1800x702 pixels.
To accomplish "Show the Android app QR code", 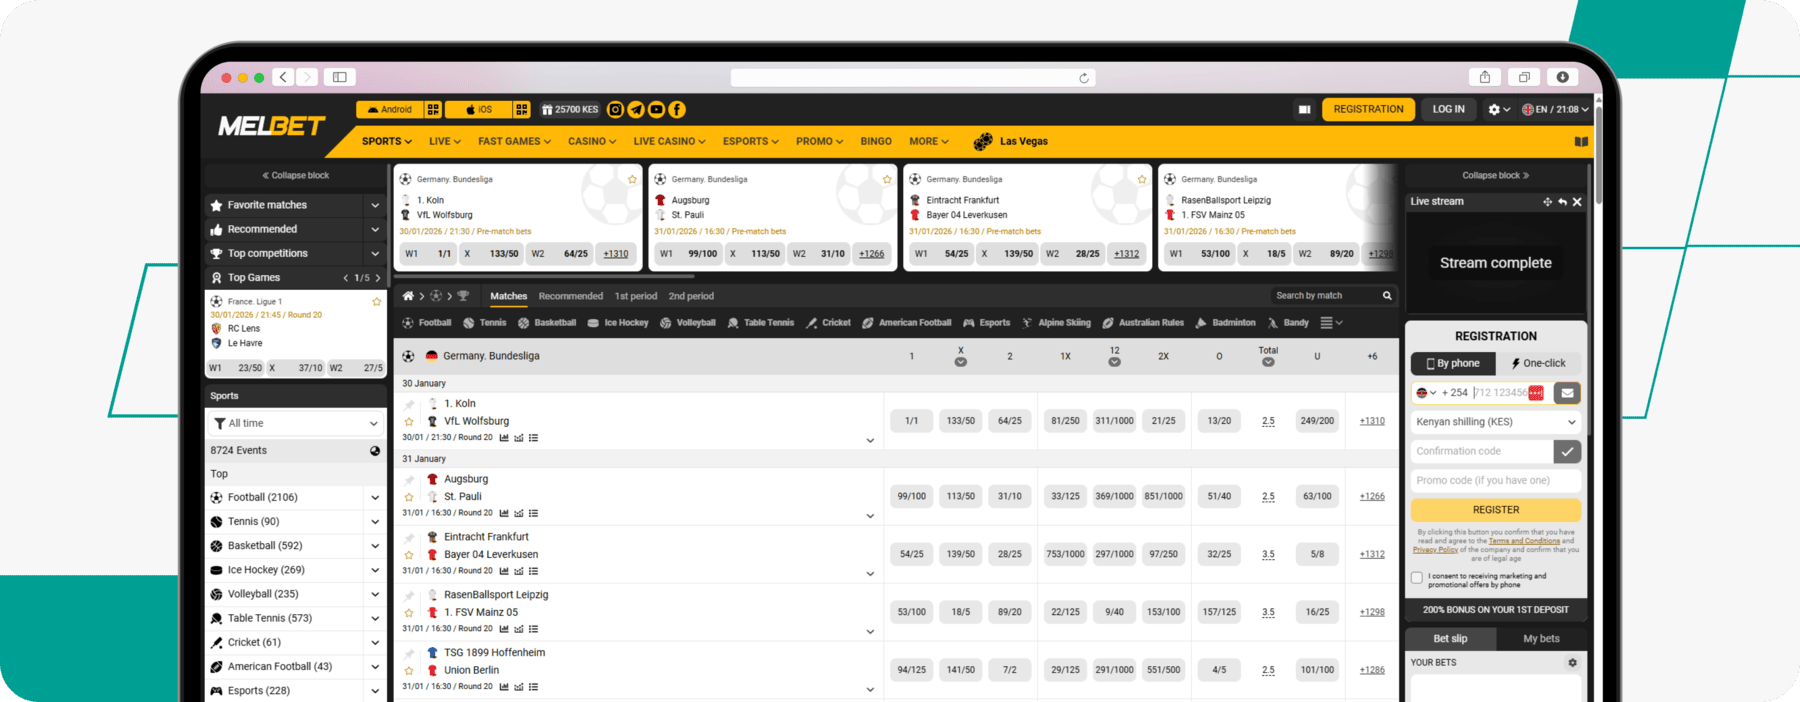I will [433, 110].
